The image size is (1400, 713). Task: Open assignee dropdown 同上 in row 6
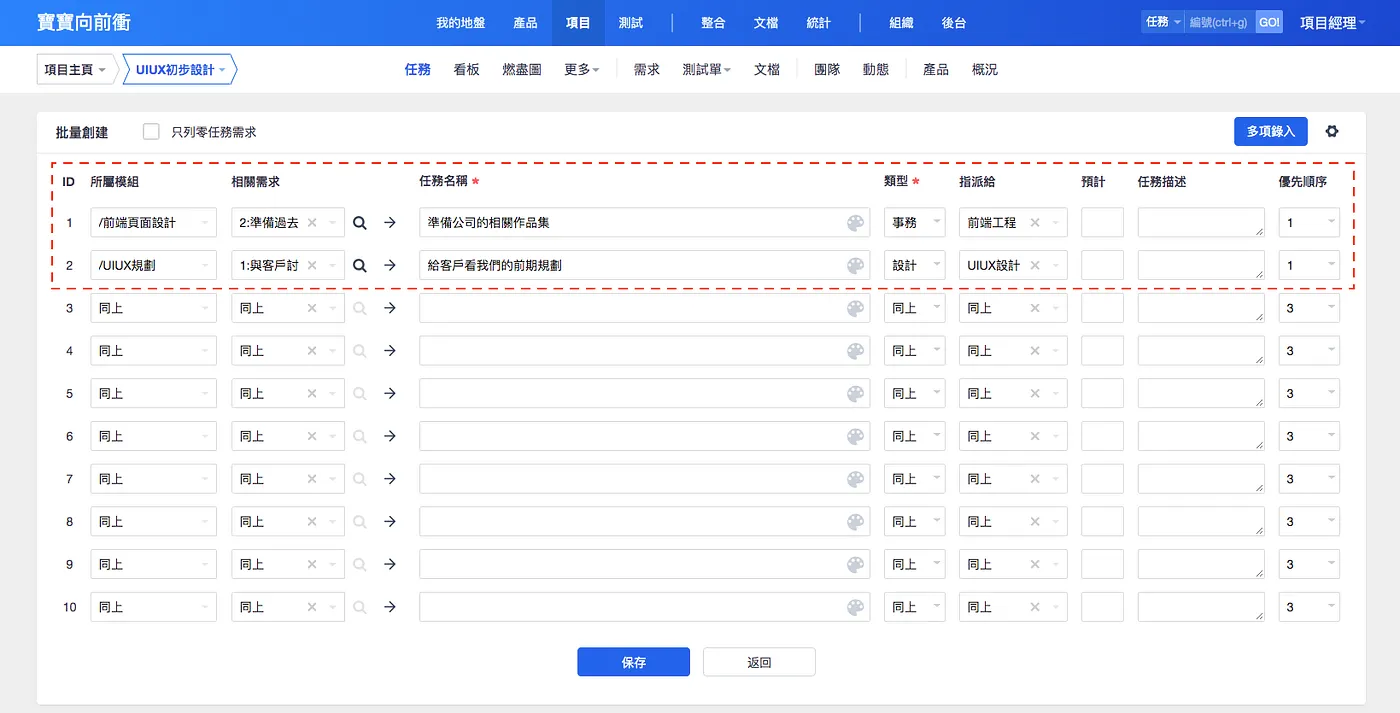pyautogui.click(x=1013, y=436)
